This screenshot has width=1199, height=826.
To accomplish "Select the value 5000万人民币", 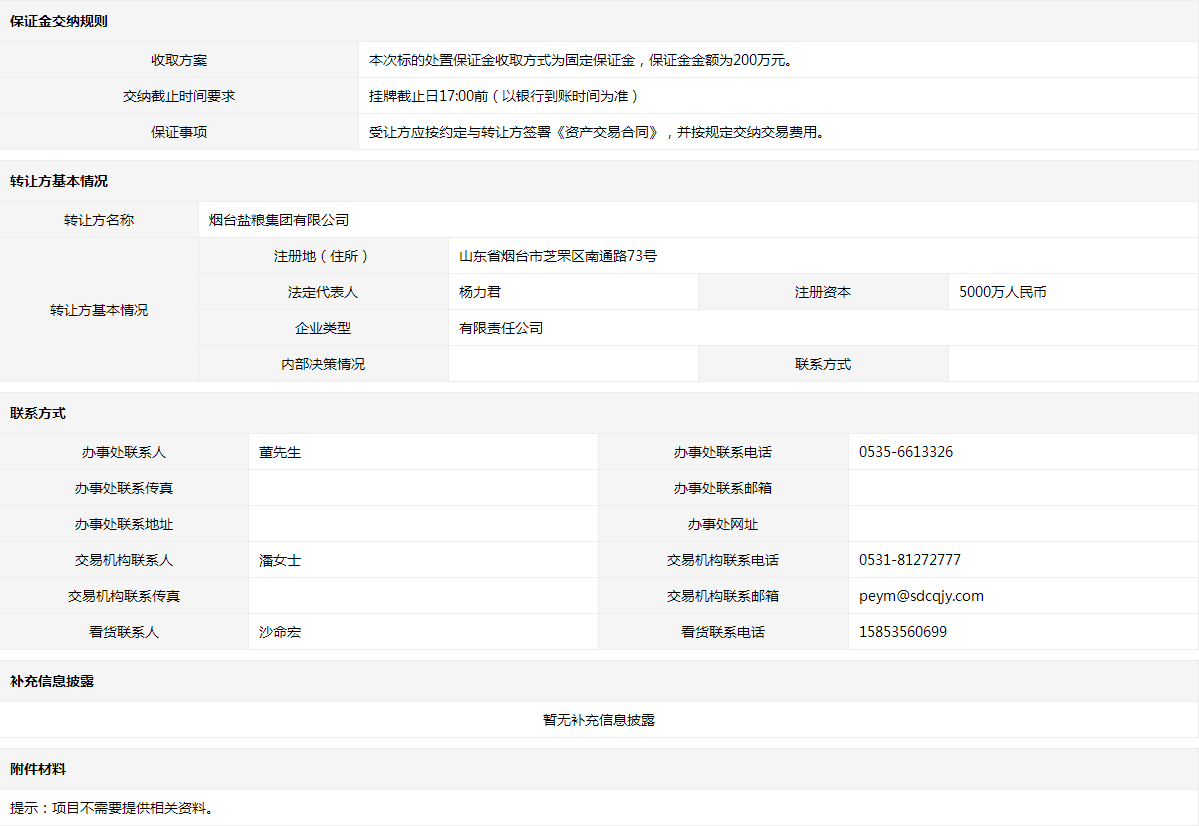I will [1002, 291].
